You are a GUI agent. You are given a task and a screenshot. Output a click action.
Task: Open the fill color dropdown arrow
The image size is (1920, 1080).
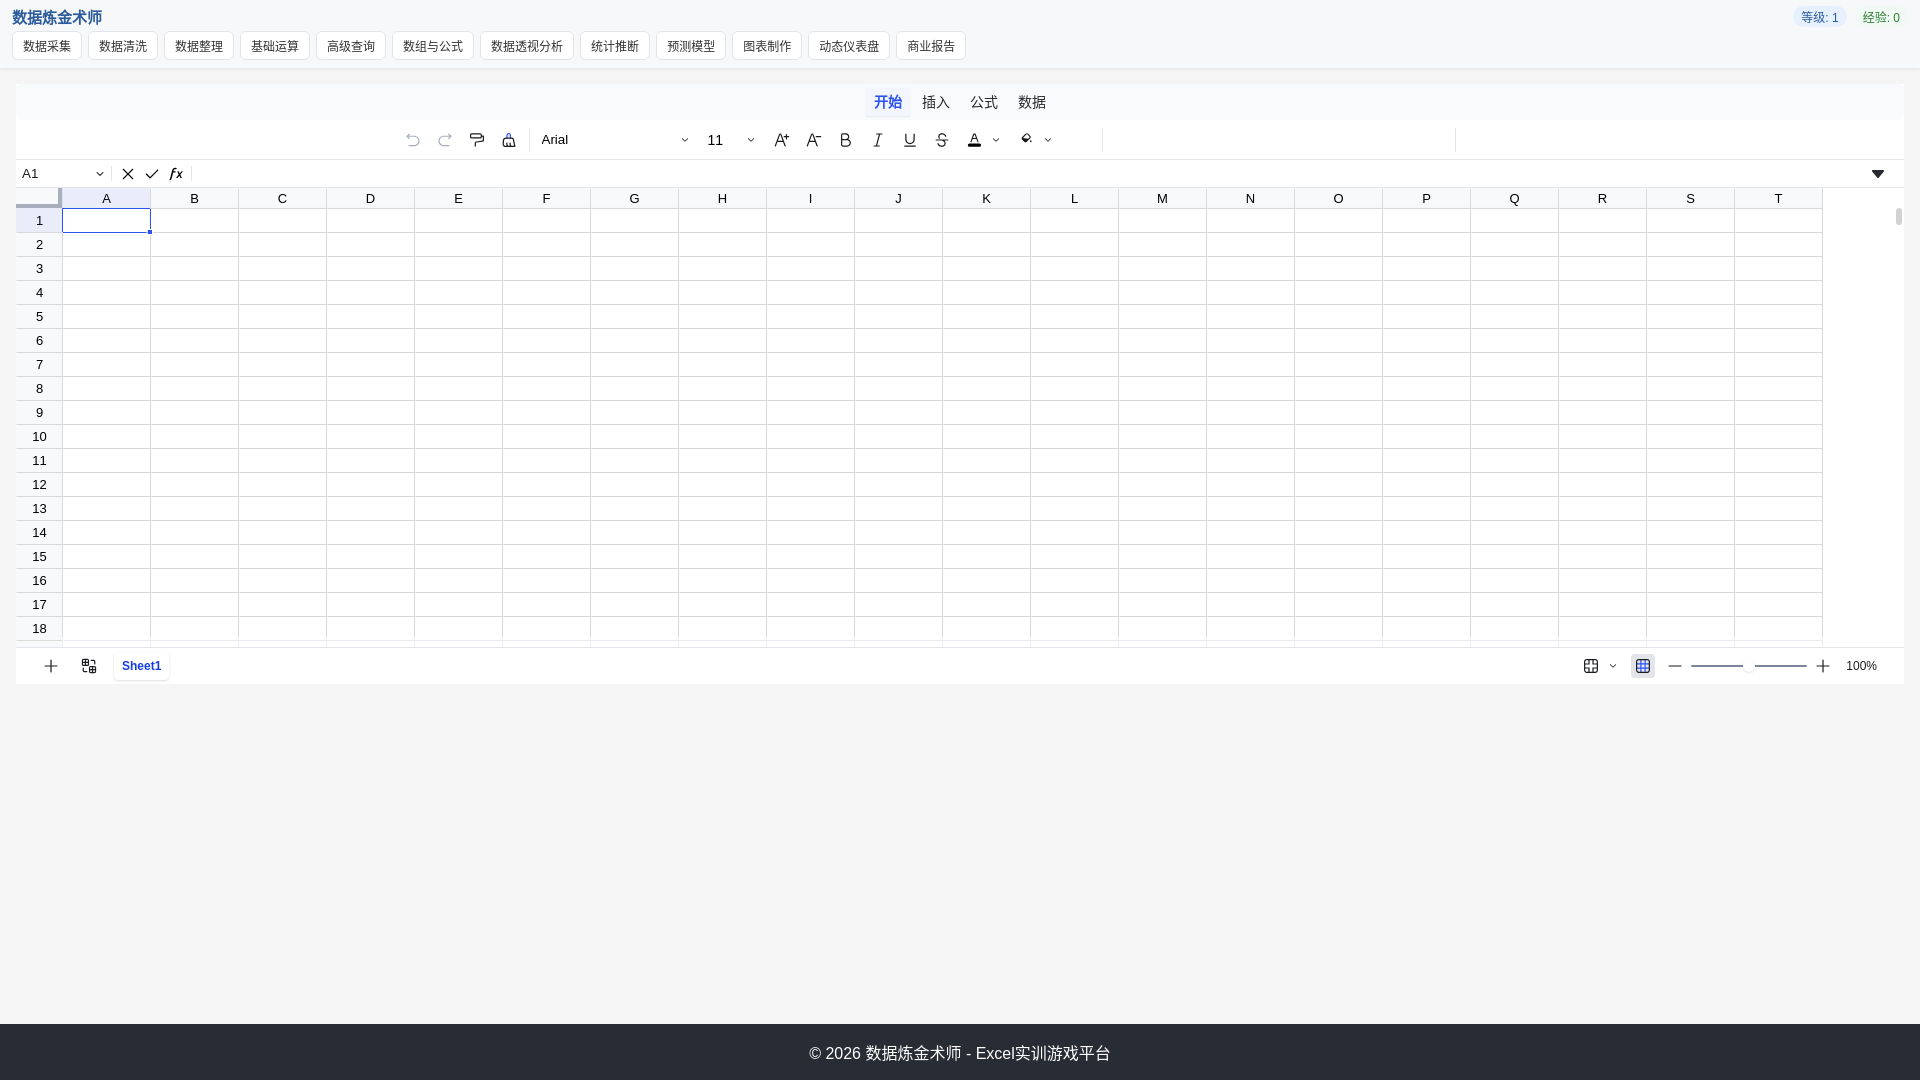click(x=1048, y=140)
